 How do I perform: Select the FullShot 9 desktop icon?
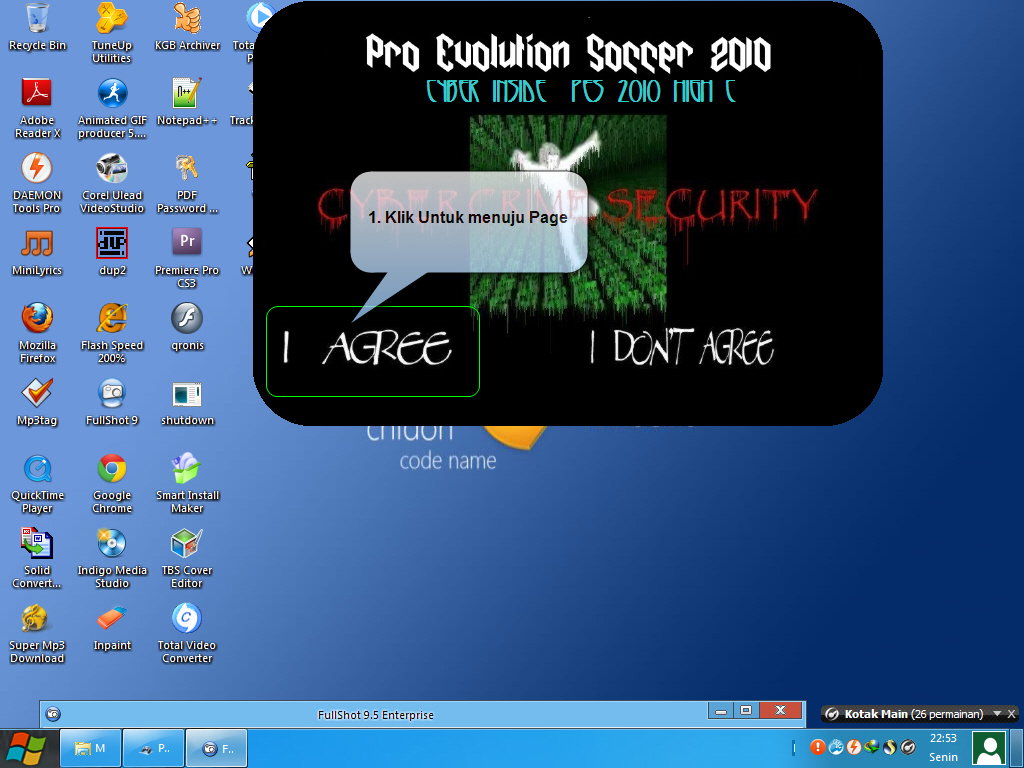(x=112, y=402)
